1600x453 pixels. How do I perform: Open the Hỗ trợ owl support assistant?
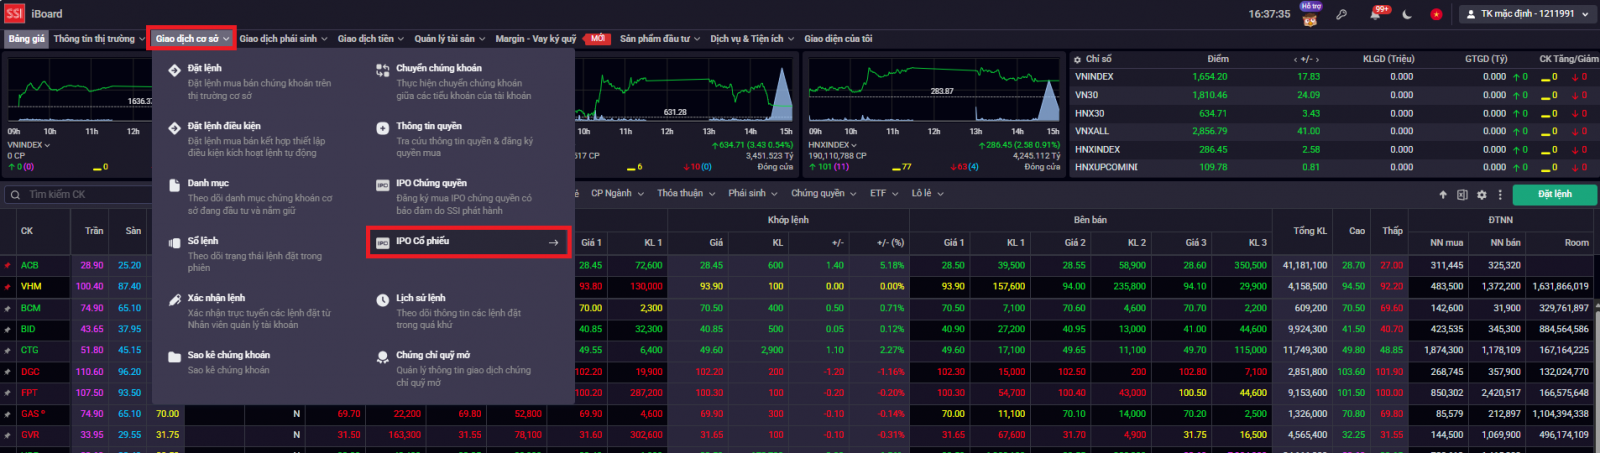click(x=1310, y=14)
